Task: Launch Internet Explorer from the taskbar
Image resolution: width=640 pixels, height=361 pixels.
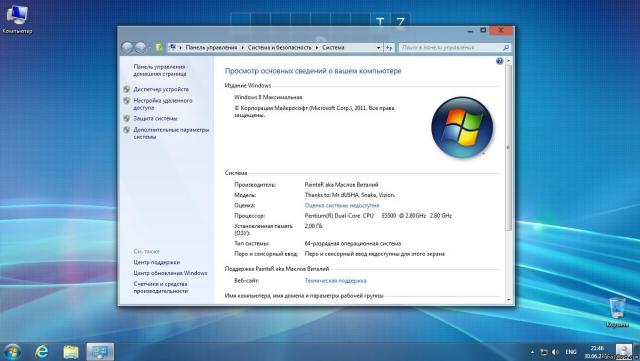Action: (x=42, y=352)
